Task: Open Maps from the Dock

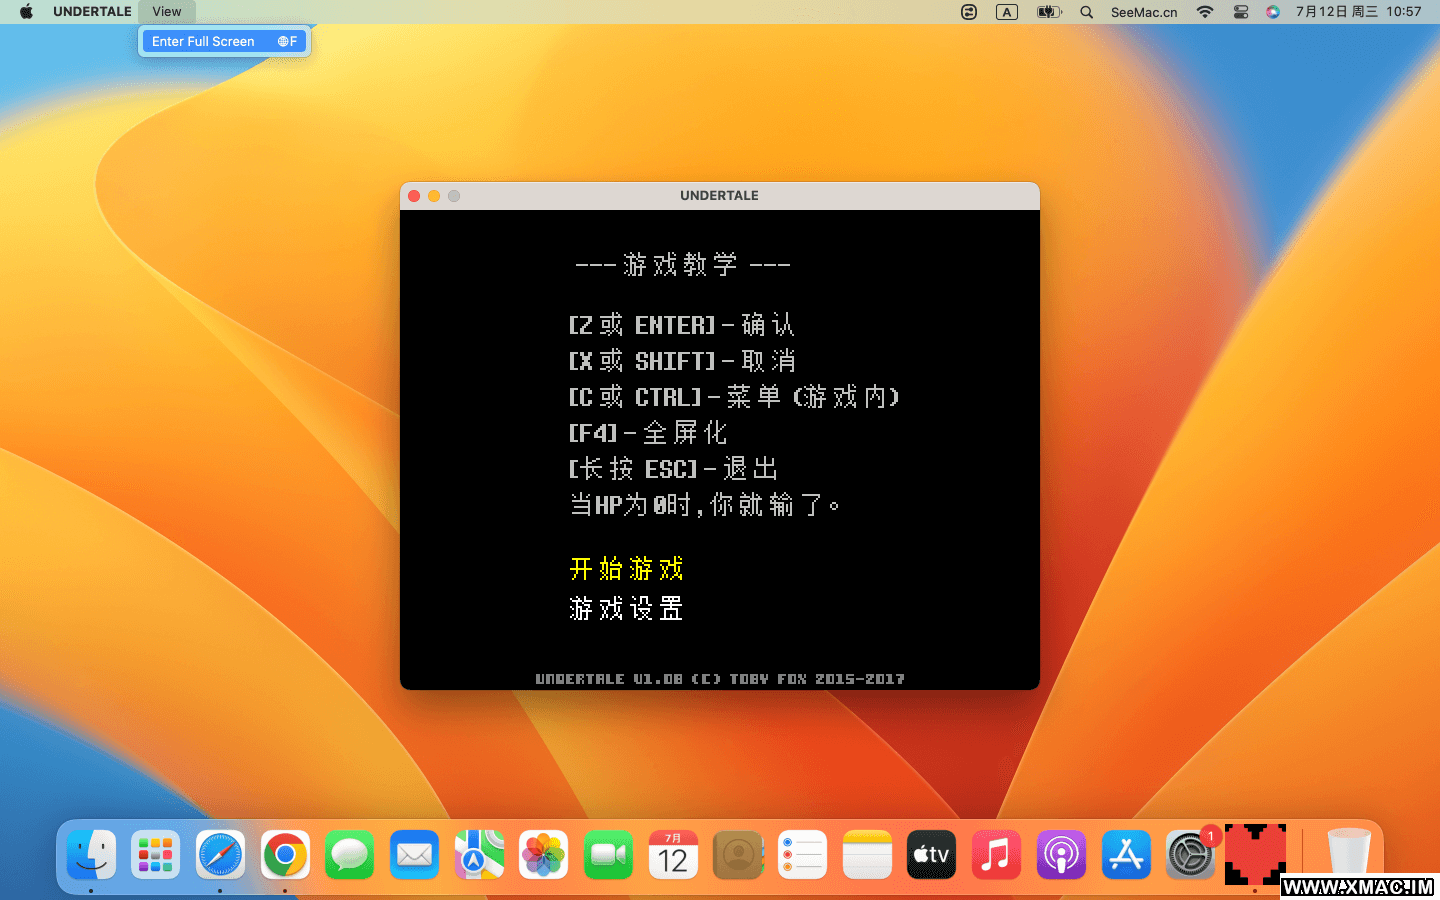Action: tap(479, 855)
